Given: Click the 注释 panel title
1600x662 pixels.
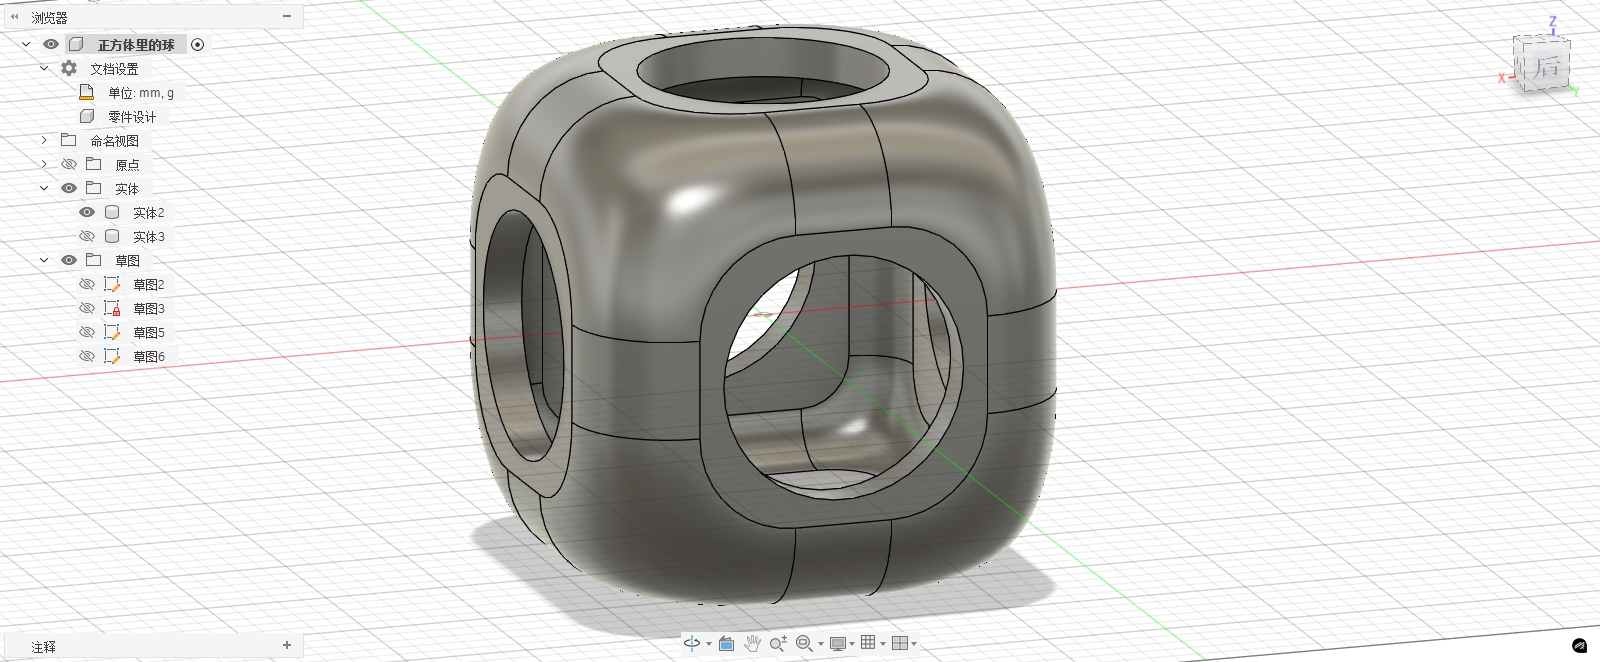Looking at the screenshot, I should tap(44, 647).
